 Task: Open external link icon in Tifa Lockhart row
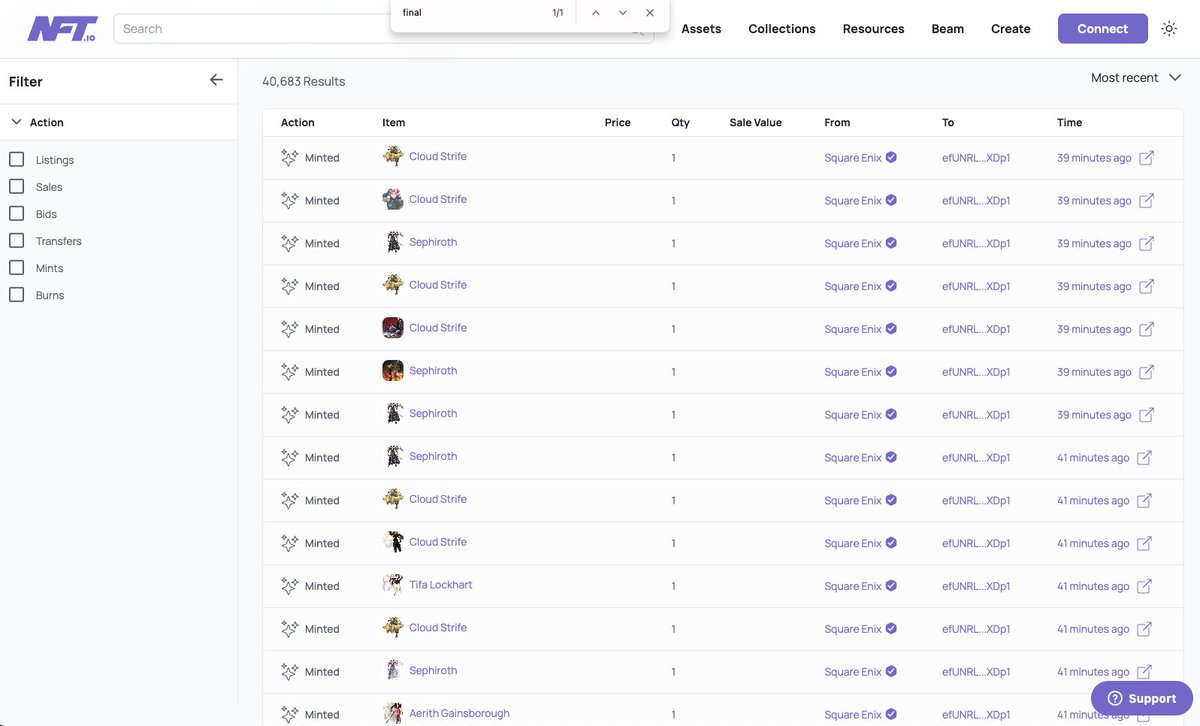coord(1145,586)
